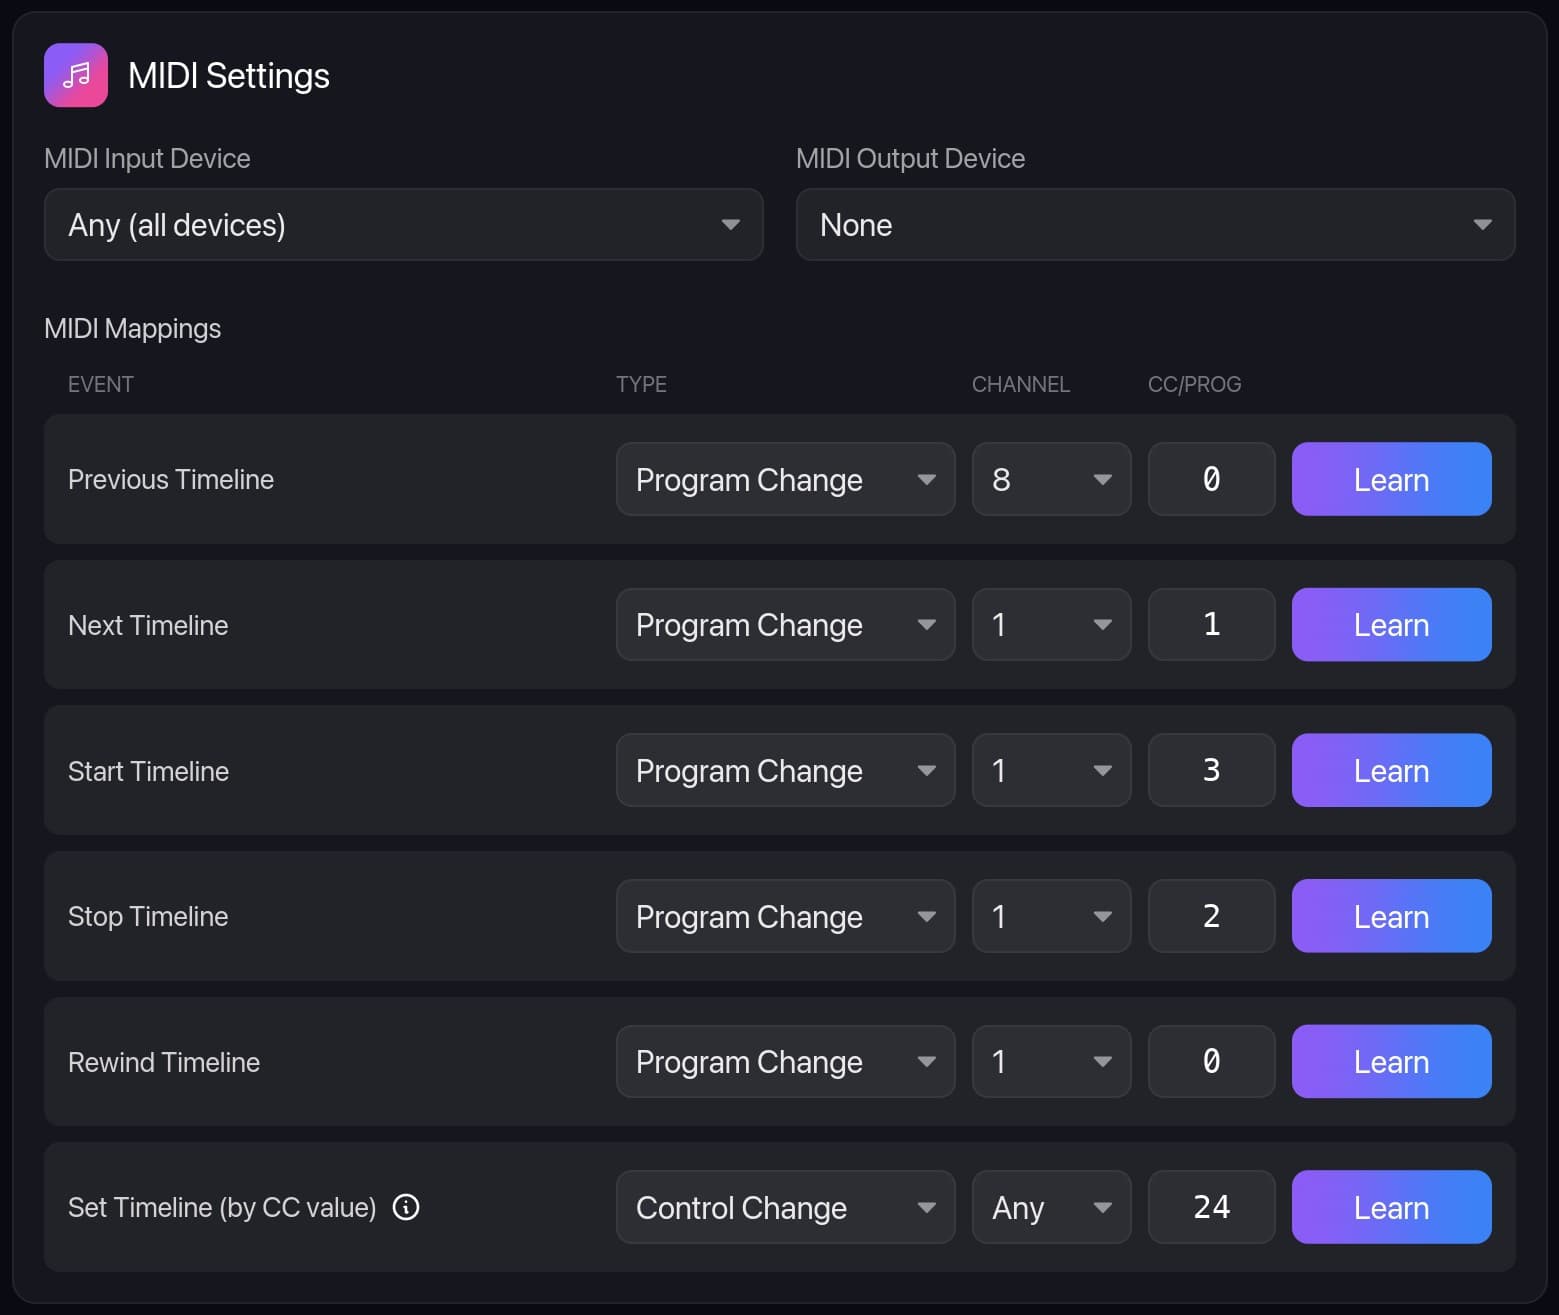Open the Rewind Timeline type dropdown
1559x1315 pixels.
pyautogui.click(x=786, y=1062)
